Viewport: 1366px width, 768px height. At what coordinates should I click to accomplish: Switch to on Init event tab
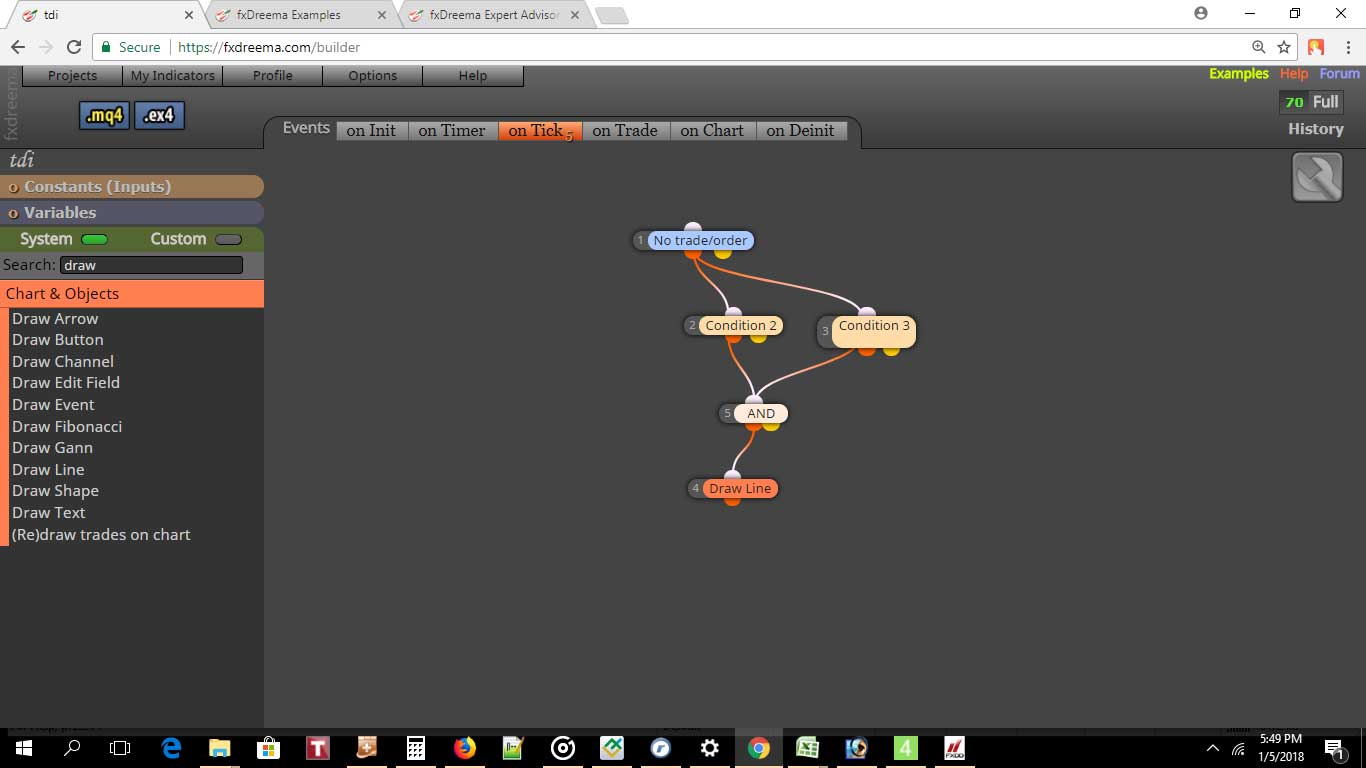point(371,130)
